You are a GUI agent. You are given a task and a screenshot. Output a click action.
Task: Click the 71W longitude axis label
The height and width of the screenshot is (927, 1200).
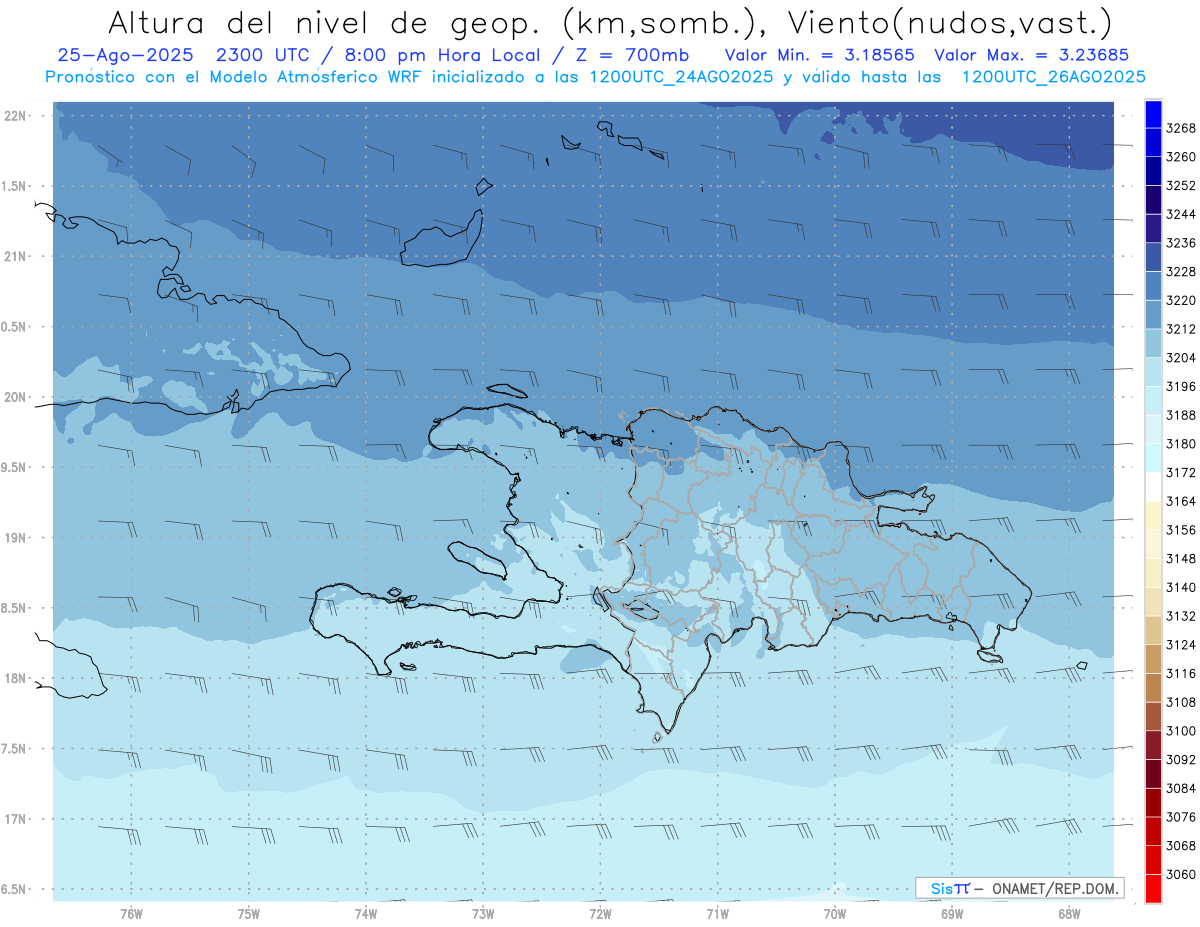click(x=717, y=913)
